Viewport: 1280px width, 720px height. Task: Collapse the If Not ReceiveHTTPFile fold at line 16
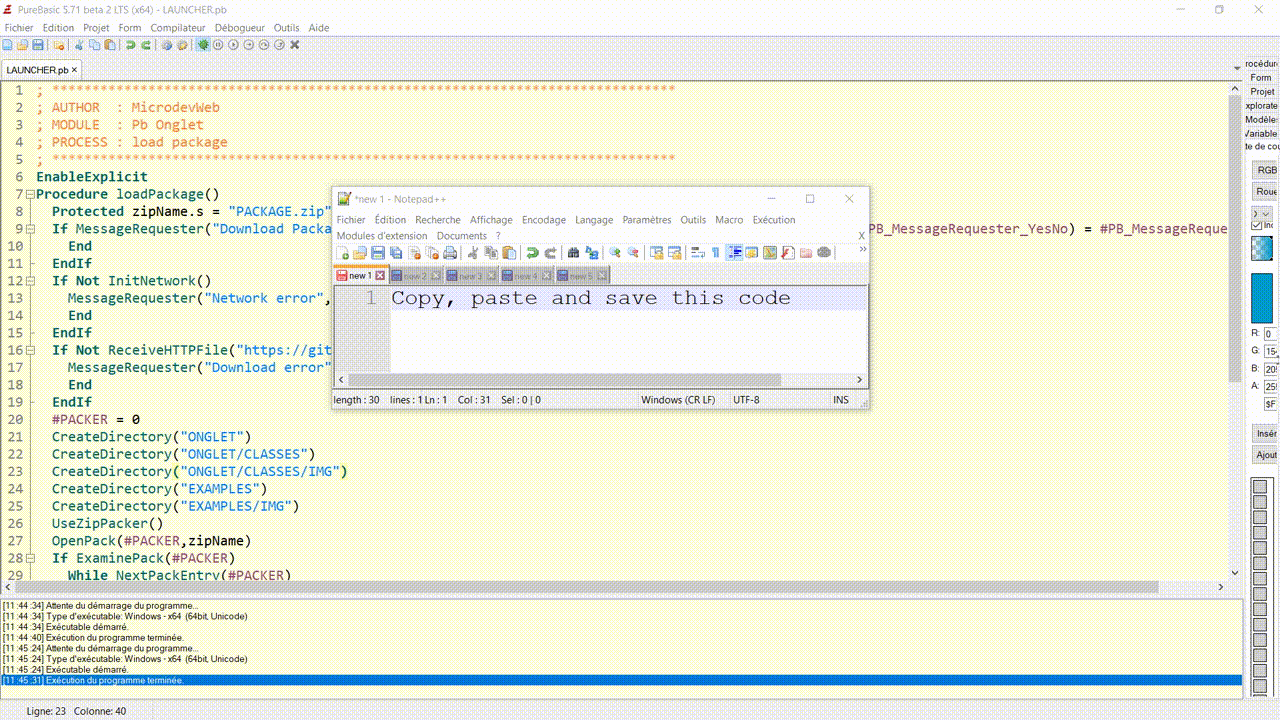tap(29, 350)
